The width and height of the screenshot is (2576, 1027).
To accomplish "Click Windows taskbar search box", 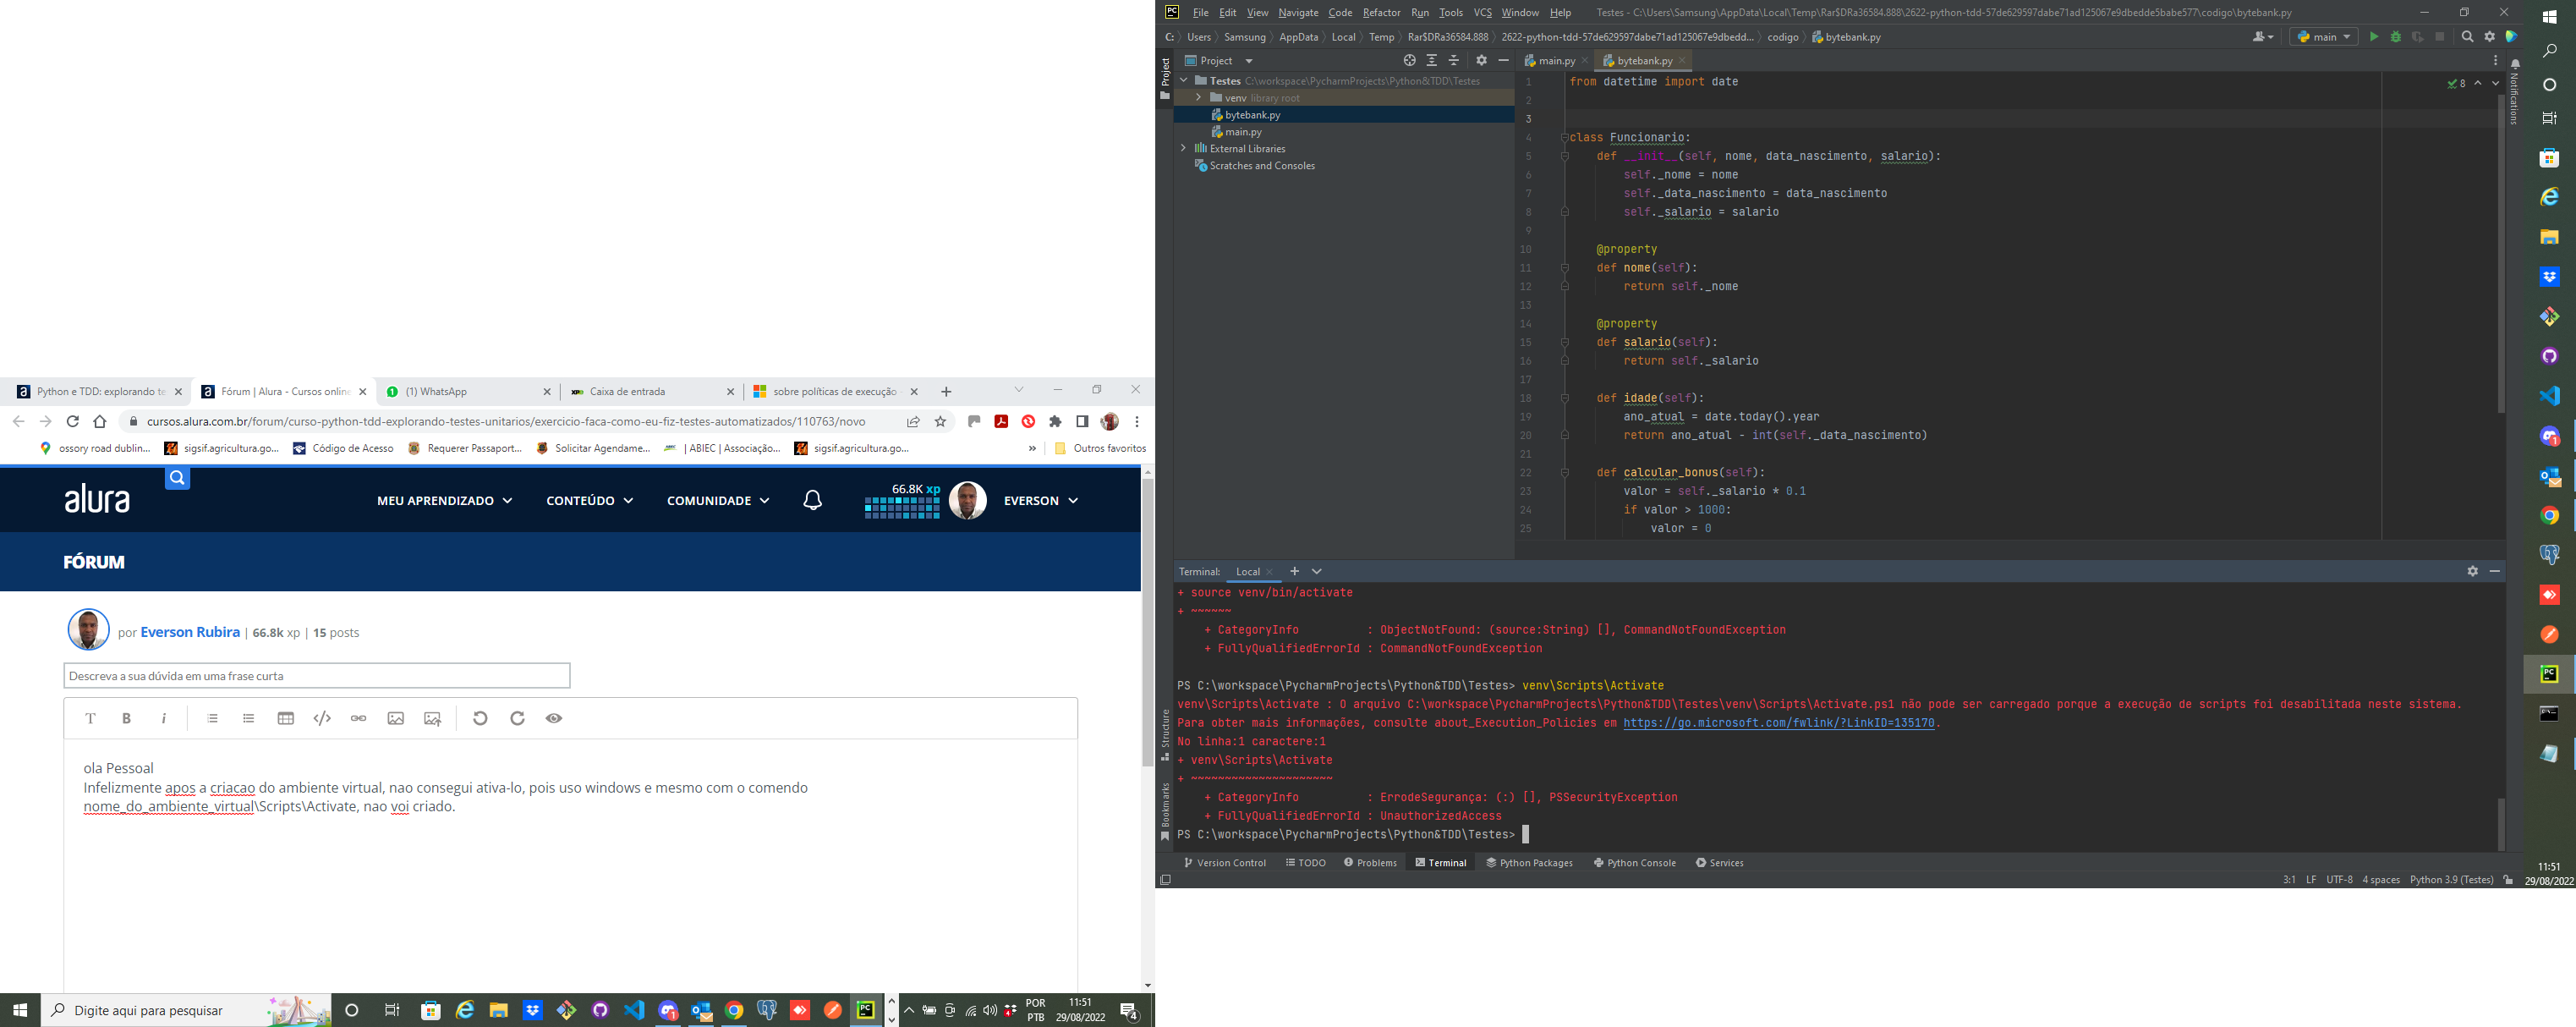I will tap(187, 1010).
